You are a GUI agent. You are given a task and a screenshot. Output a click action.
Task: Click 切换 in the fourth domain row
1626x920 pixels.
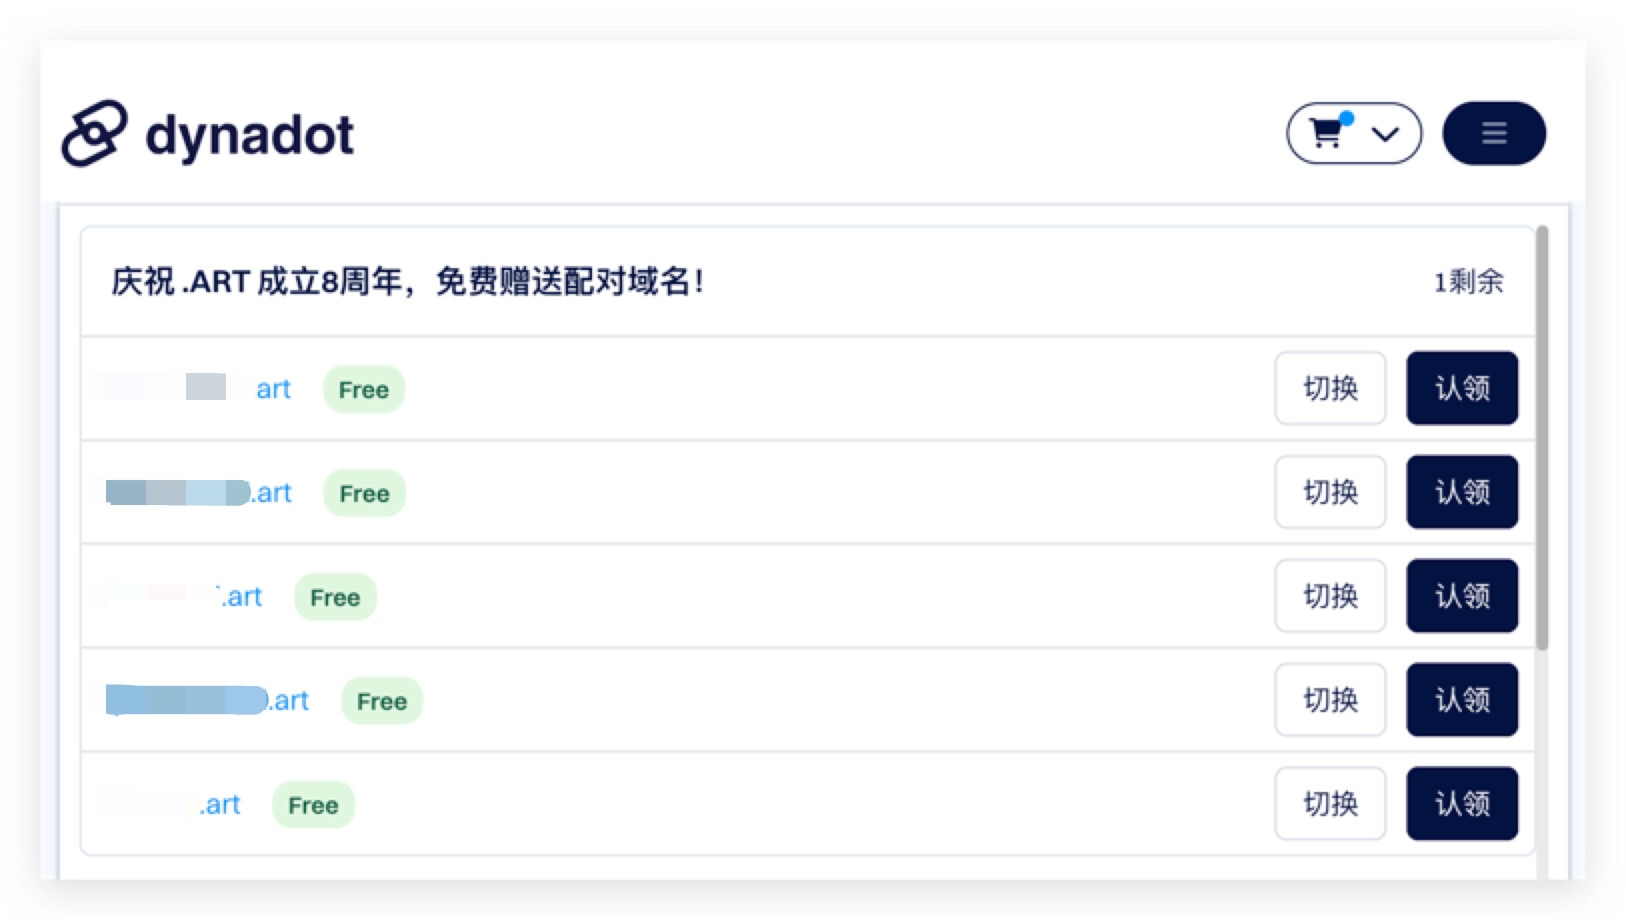tap(1329, 700)
